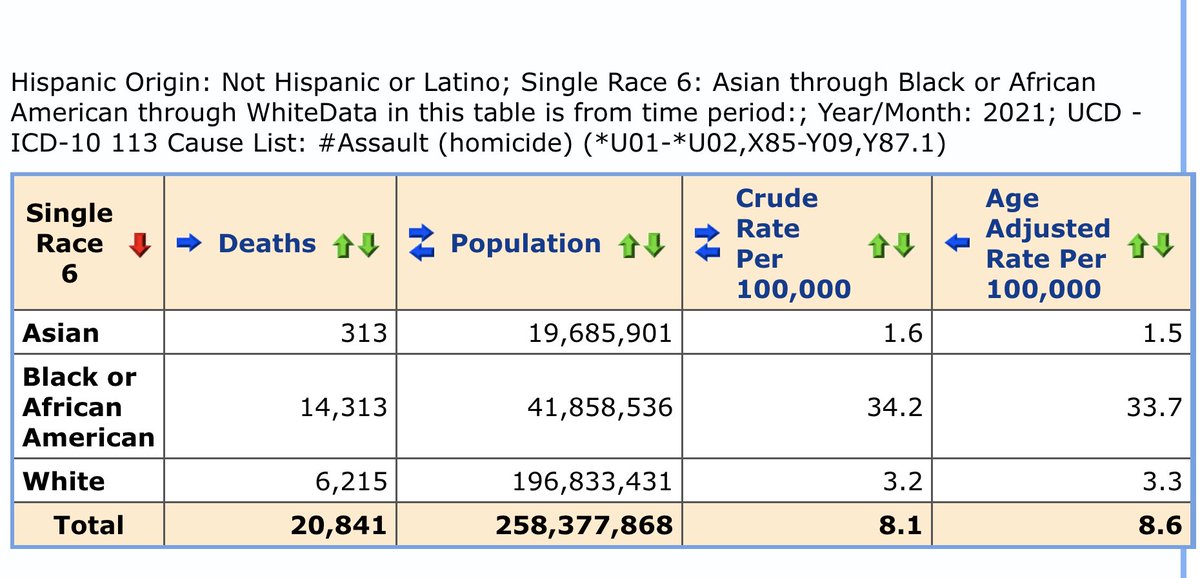
Task: Sort Crude Rate descending with green down arrow
Action: [x=903, y=245]
